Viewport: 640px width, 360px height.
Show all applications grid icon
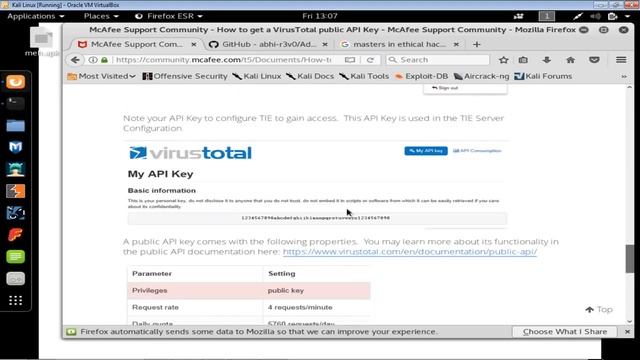pyautogui.click(x=16, y=300)
